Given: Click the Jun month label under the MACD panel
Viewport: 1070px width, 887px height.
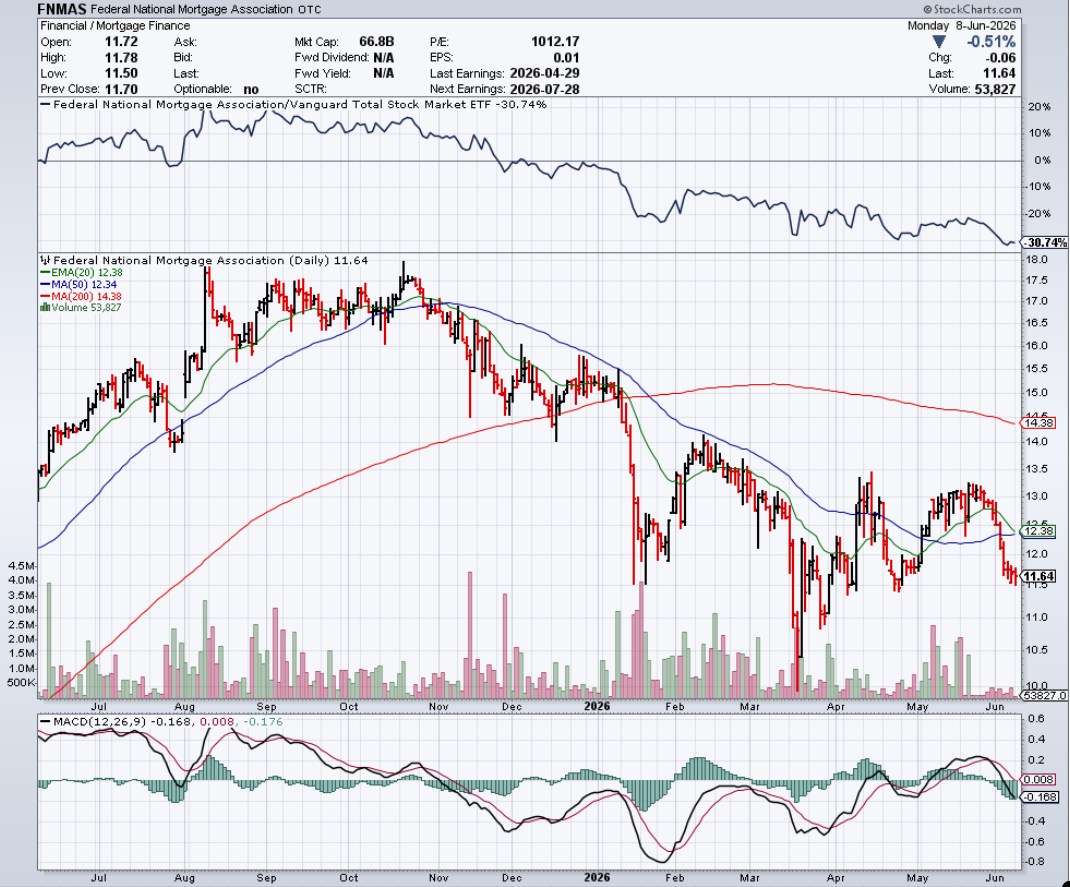Looking at the screenshot, I should click(995, 877).
